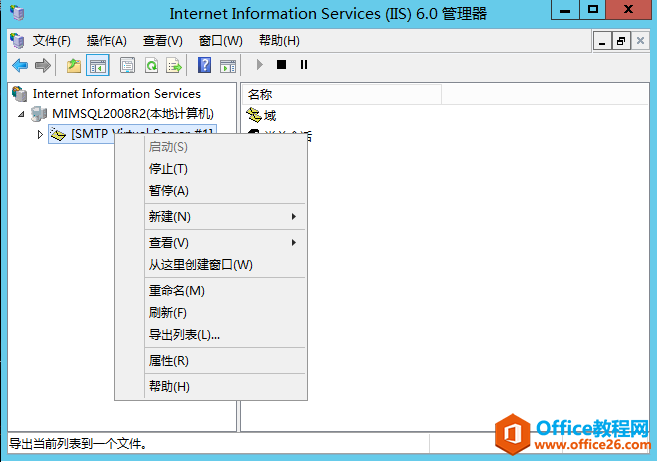Open the 查看(V) menu in menu bar

(x=163, y=41)
